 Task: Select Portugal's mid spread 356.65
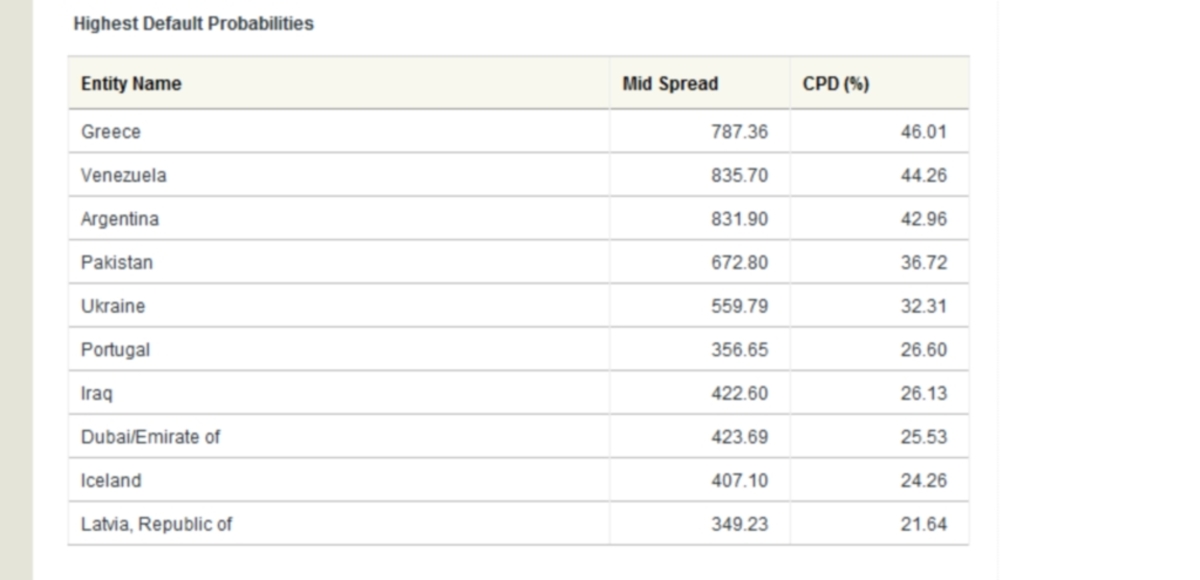click(x=739, y=350)
